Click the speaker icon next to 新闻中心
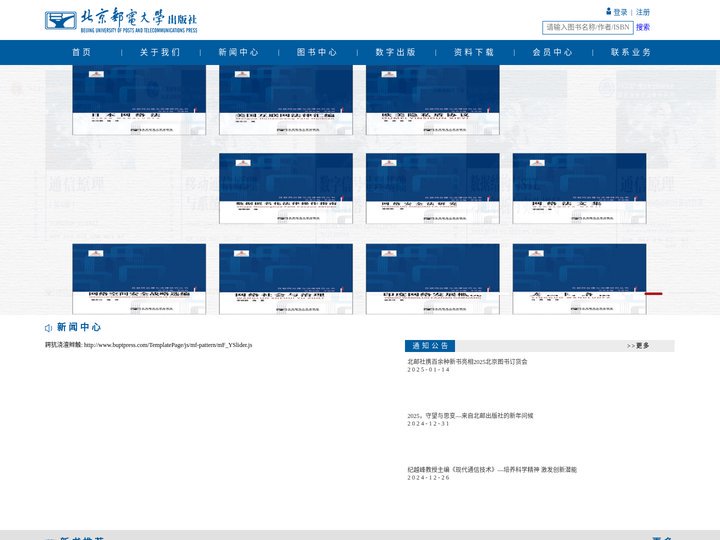 (x=48, y=328)
